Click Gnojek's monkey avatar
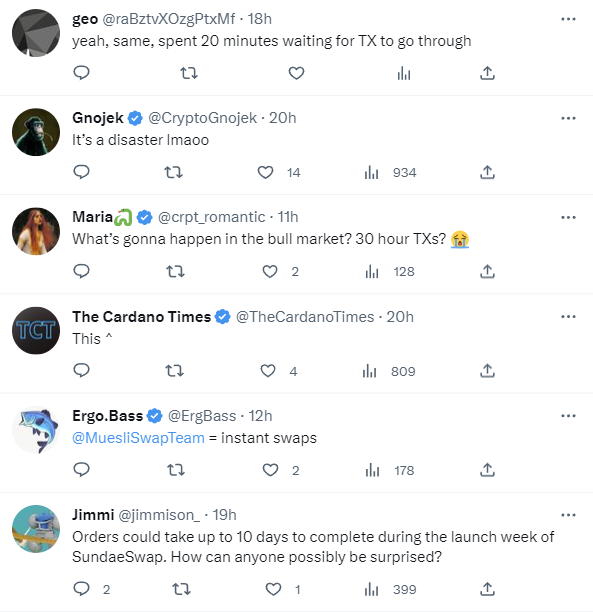The image size is (593, 612). tap(36, 132)
